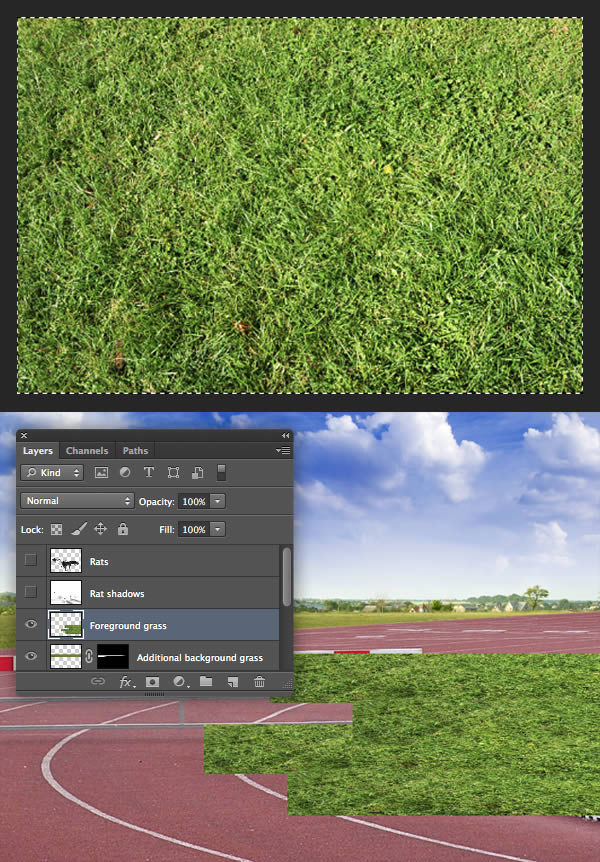Add a layer style with fx icon
The width and height of the screenshot is (600, 862).
126,682
